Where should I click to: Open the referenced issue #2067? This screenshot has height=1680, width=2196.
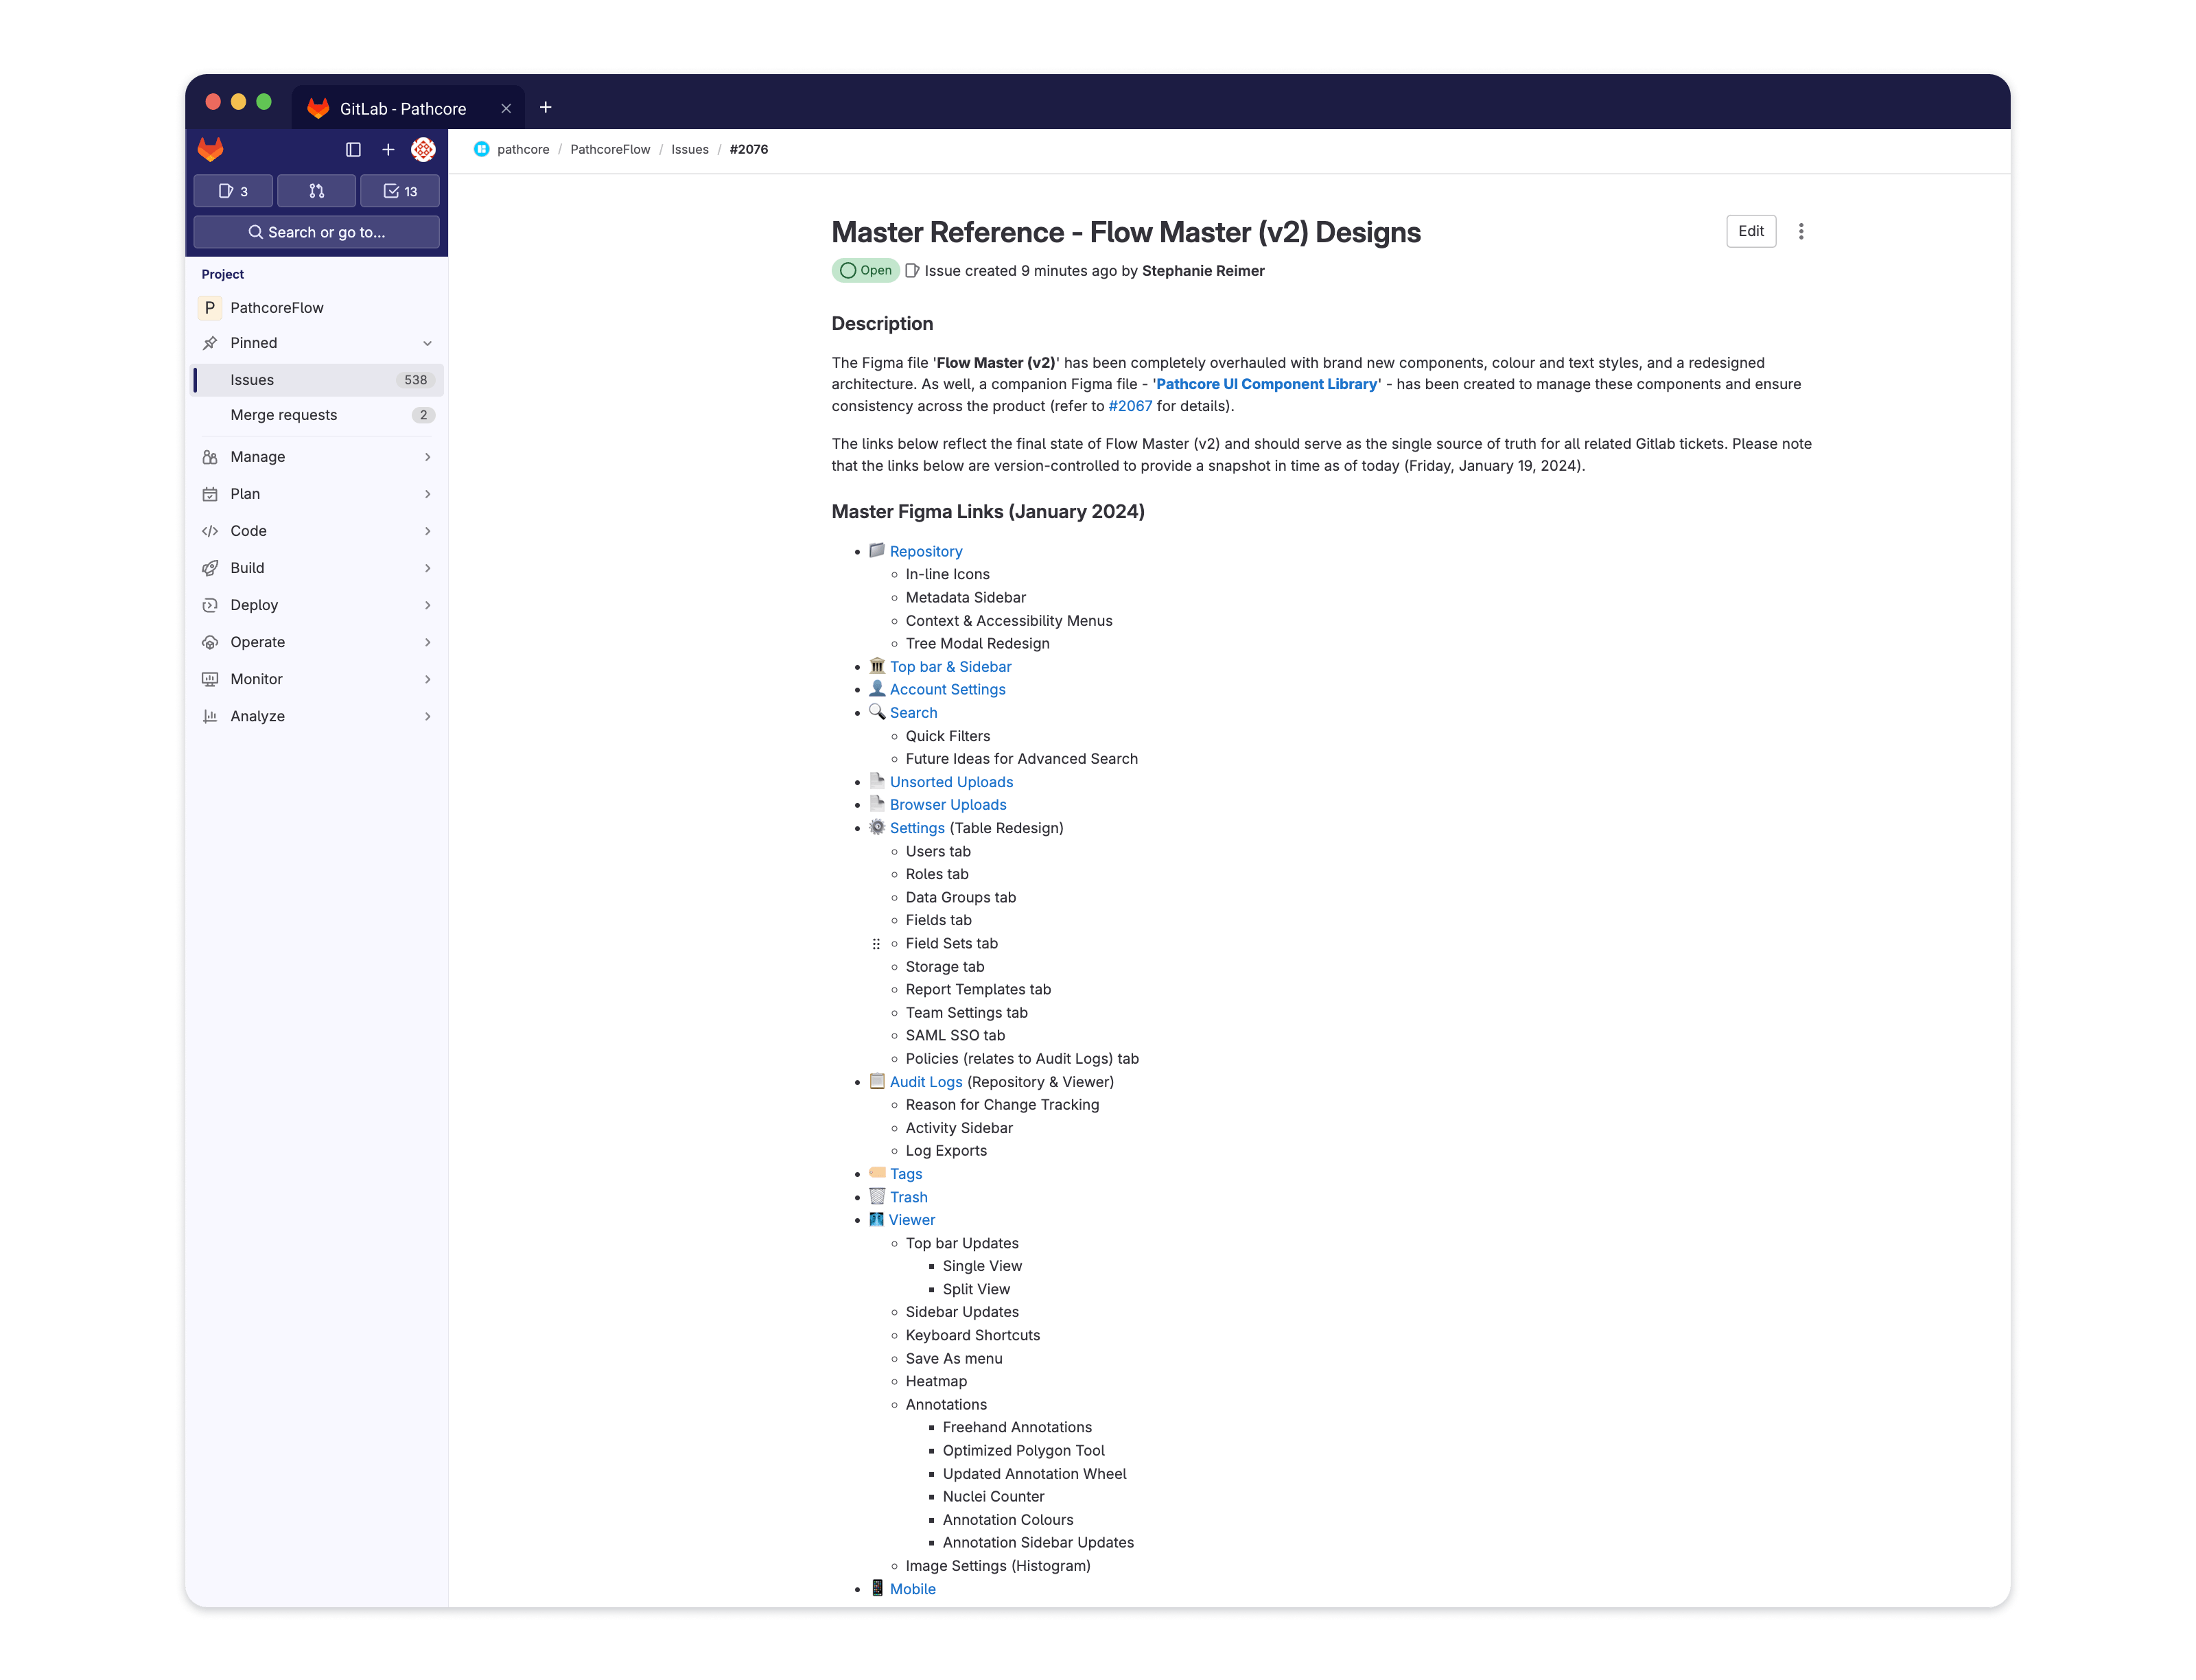(1130, 406)
